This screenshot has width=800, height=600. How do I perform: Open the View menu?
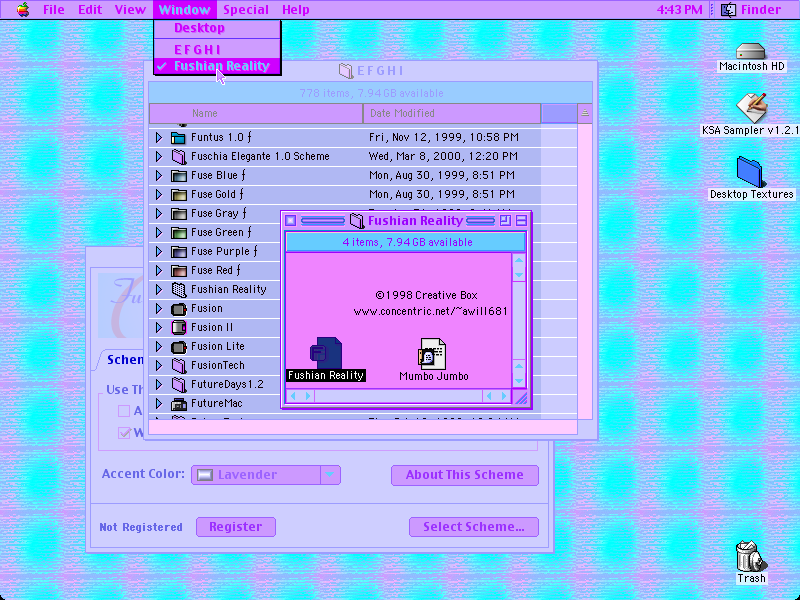tap(130, 10)
